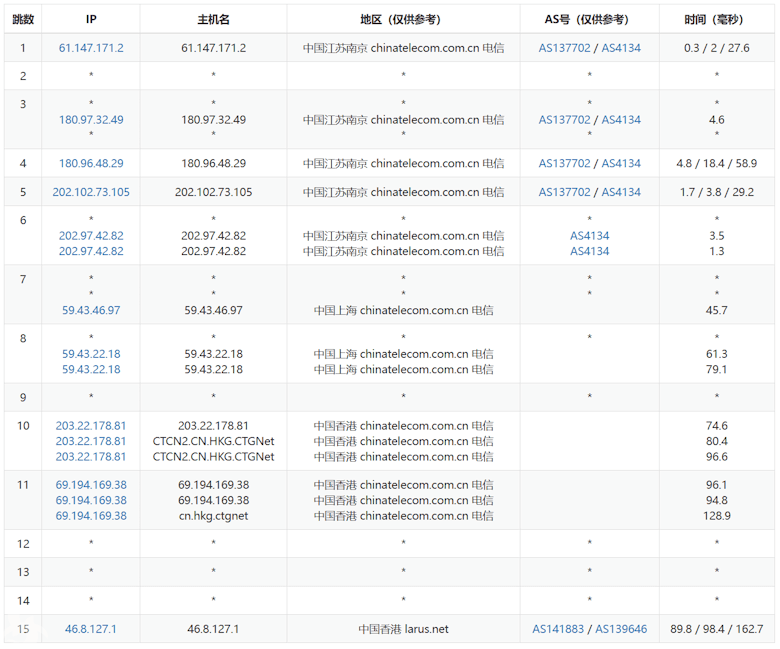Open 69.194.169.38 IP link with time 128.9
Viewport: 780px width, 649px height.
(91, 515)
